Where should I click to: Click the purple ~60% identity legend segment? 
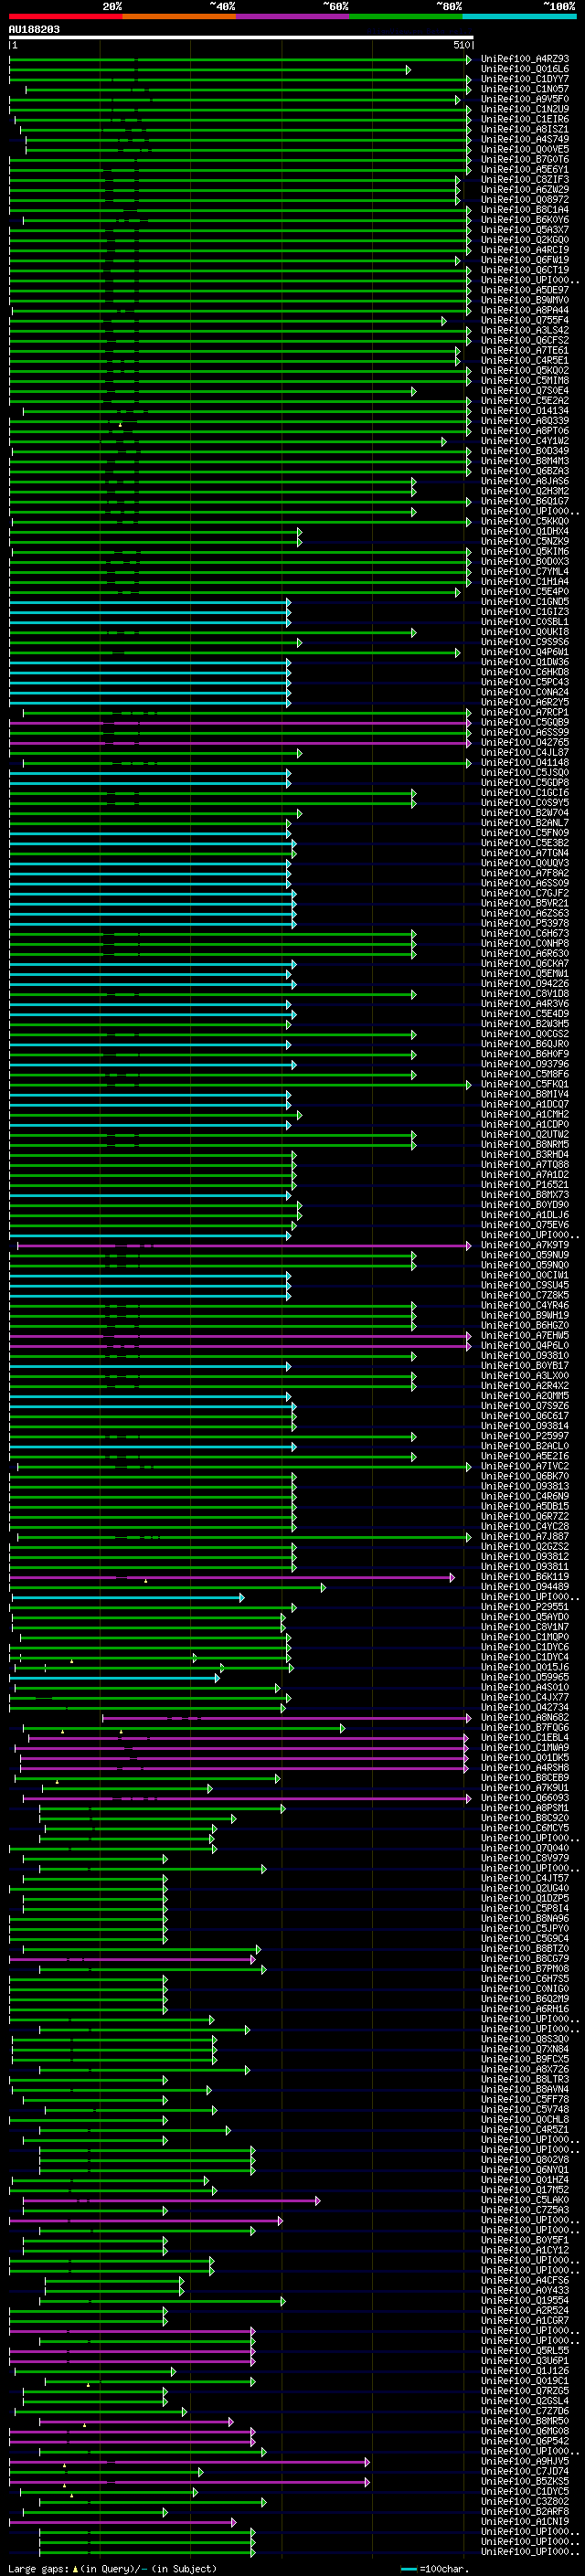pyautogui.click(x=293, y=17)
